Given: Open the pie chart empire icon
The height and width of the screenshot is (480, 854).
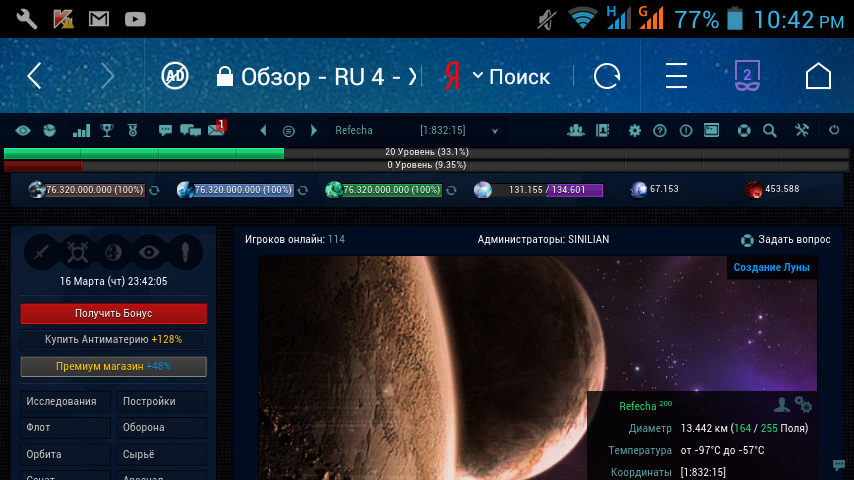Looking at the screenshot, I should [x=50, y=131].
